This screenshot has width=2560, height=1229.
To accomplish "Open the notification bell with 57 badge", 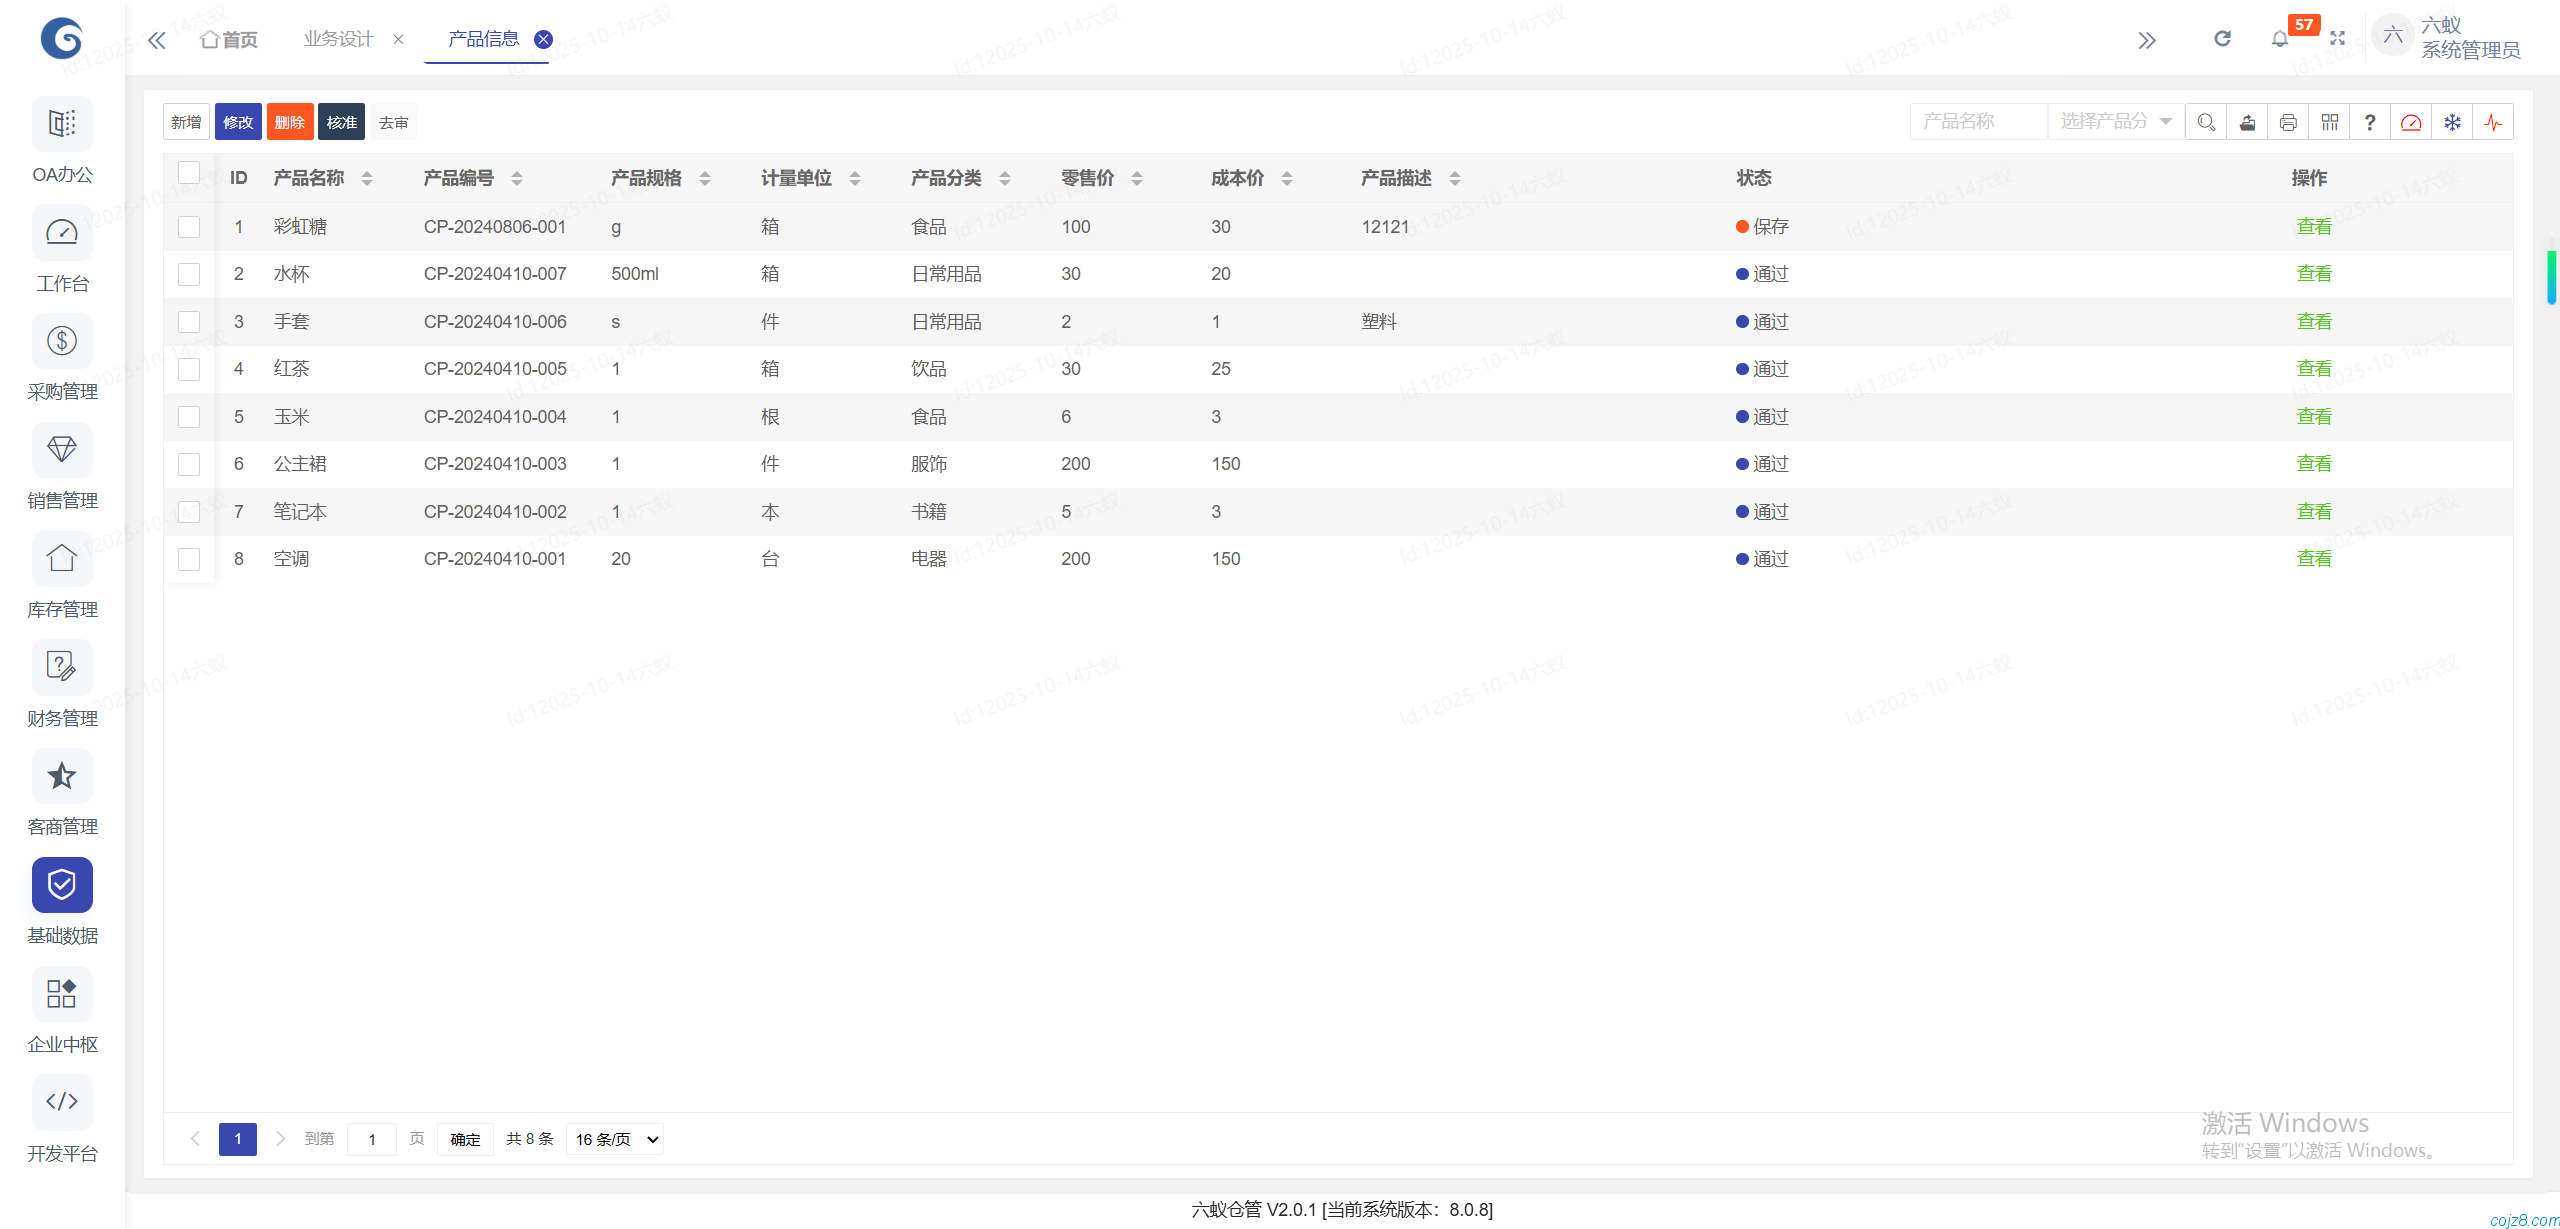I will [2280, 39].
